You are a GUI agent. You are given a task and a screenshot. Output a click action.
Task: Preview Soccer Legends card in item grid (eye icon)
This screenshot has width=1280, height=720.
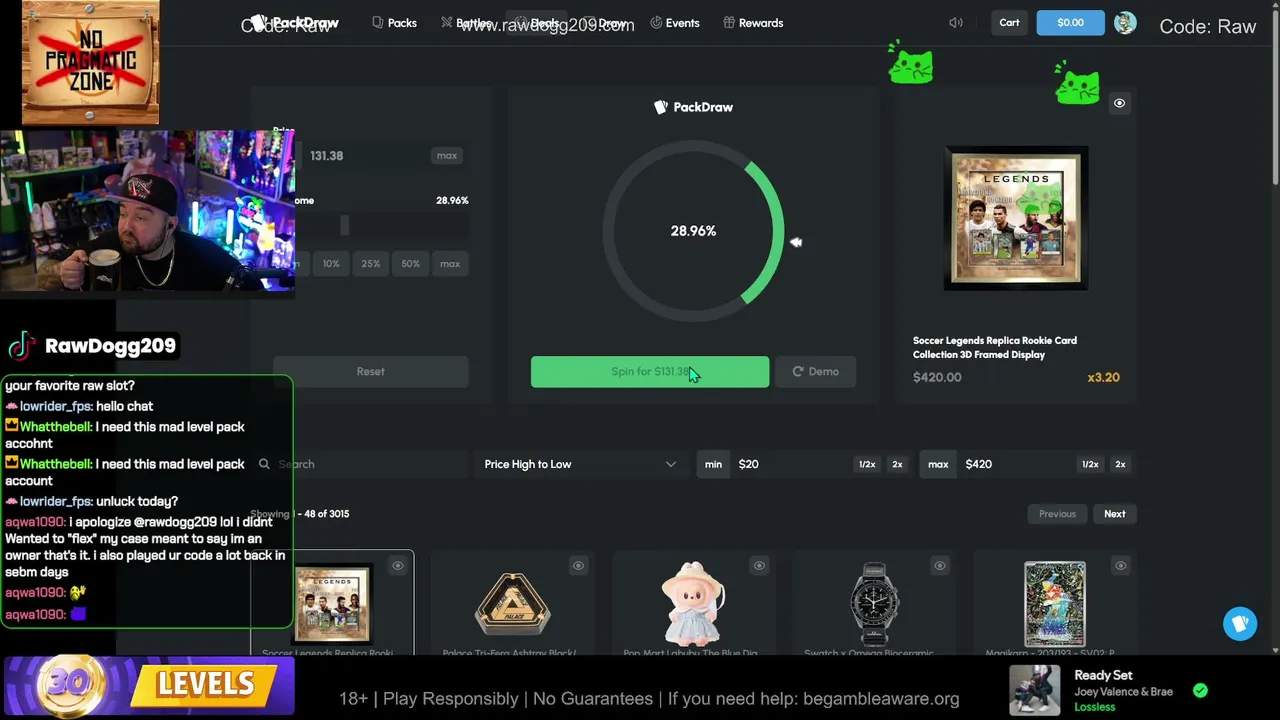pos(398,566)
